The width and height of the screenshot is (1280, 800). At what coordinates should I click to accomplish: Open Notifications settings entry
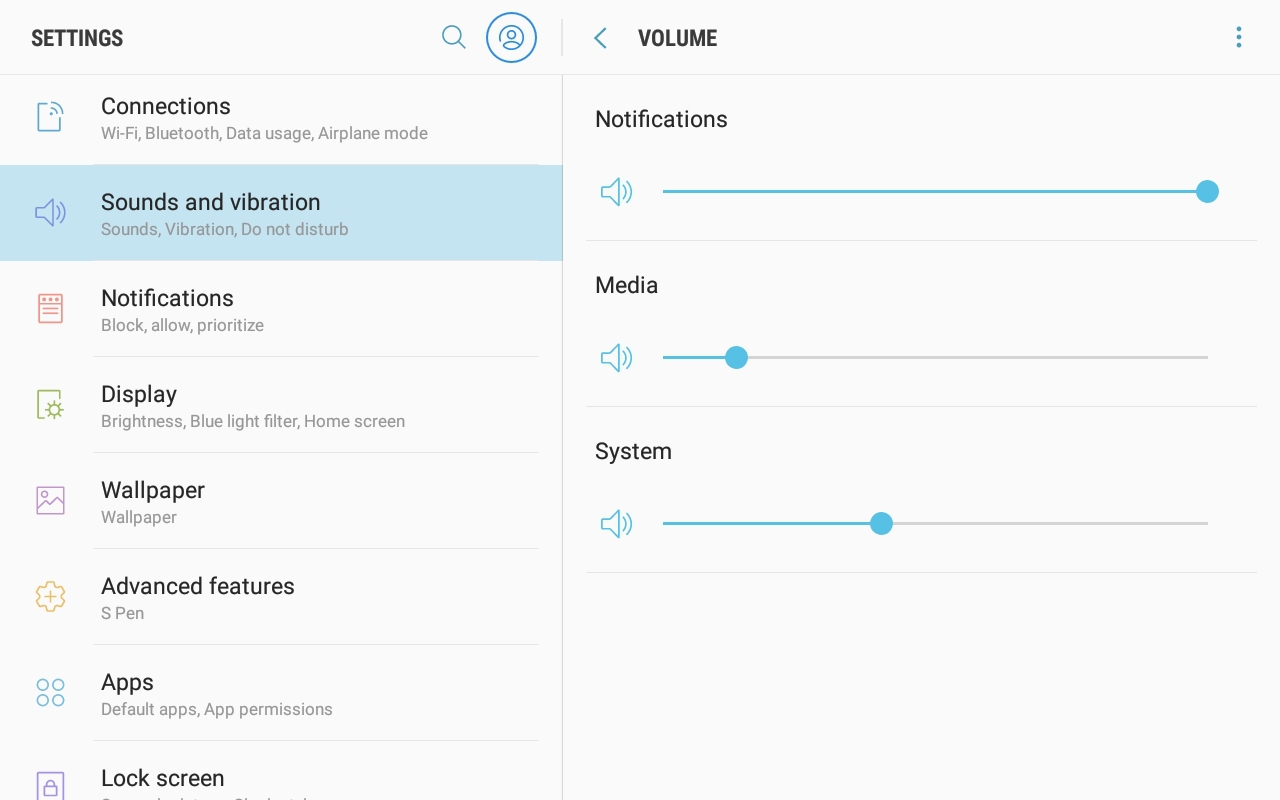pos(281,309)
